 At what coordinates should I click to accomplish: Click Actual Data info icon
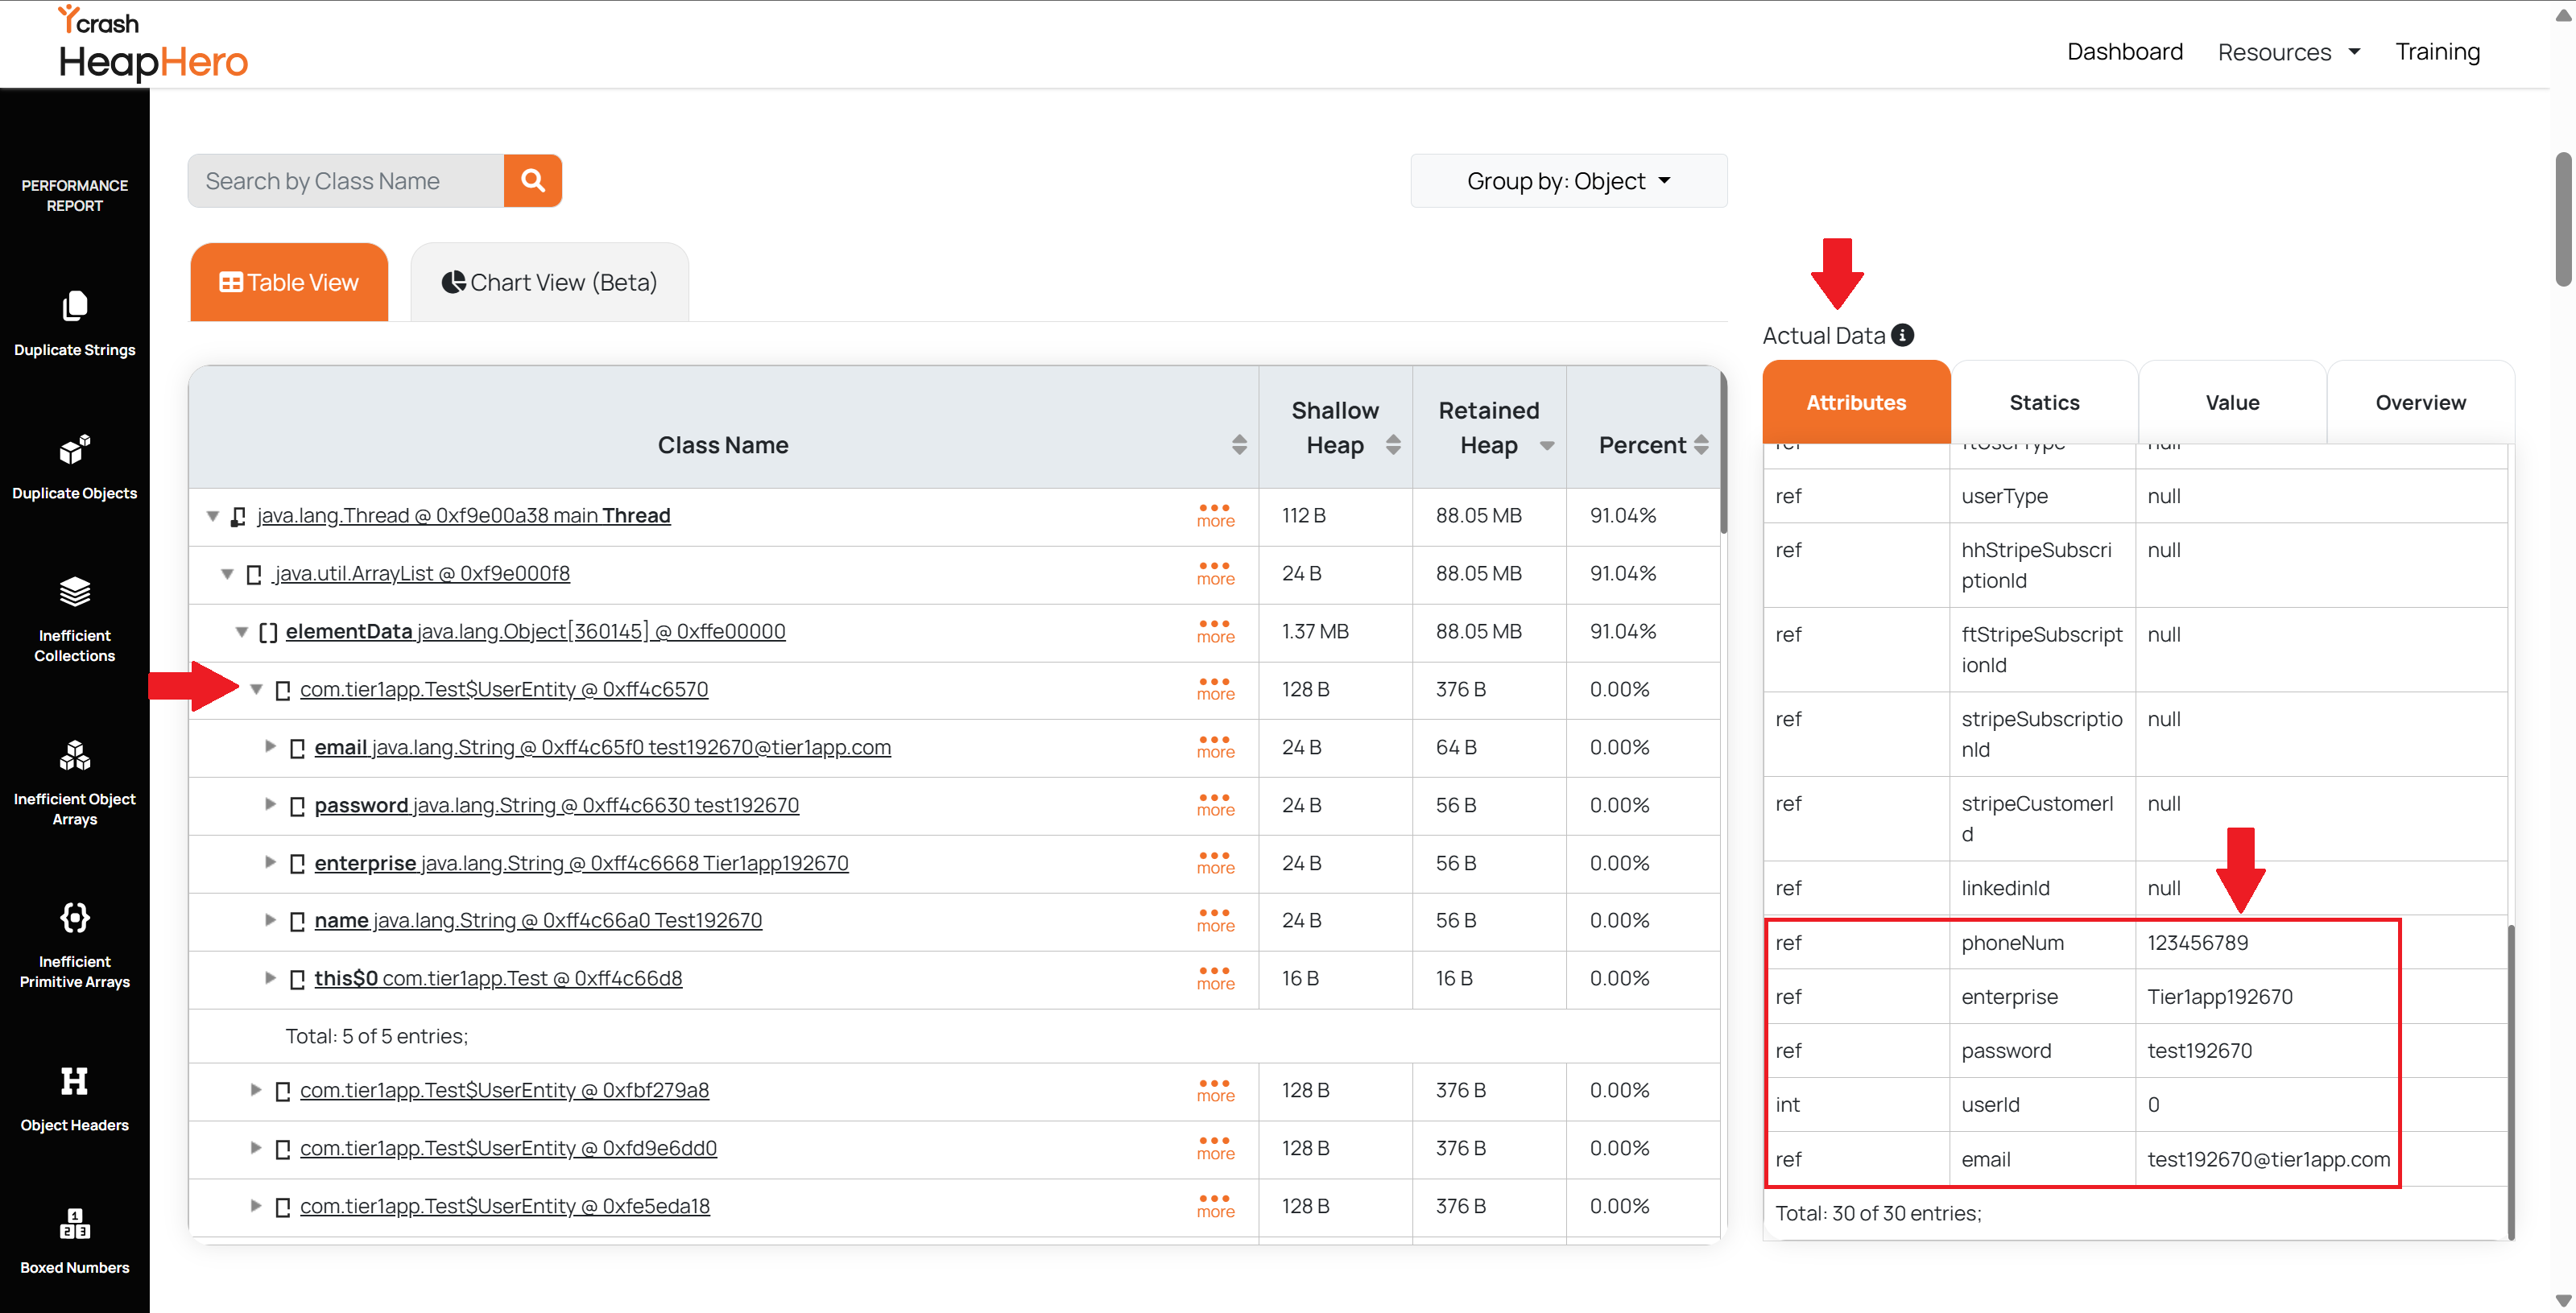[x=1903, y=336]
